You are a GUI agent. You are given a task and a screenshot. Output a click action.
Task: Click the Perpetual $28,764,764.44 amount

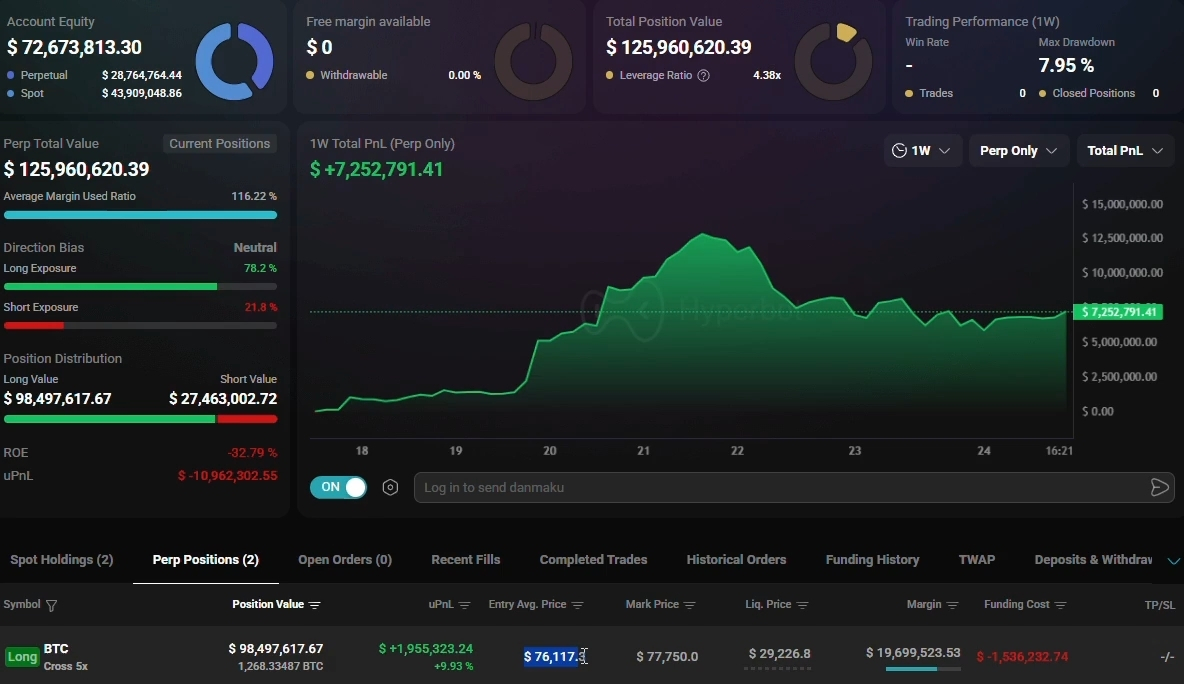(x=142, y=75)
